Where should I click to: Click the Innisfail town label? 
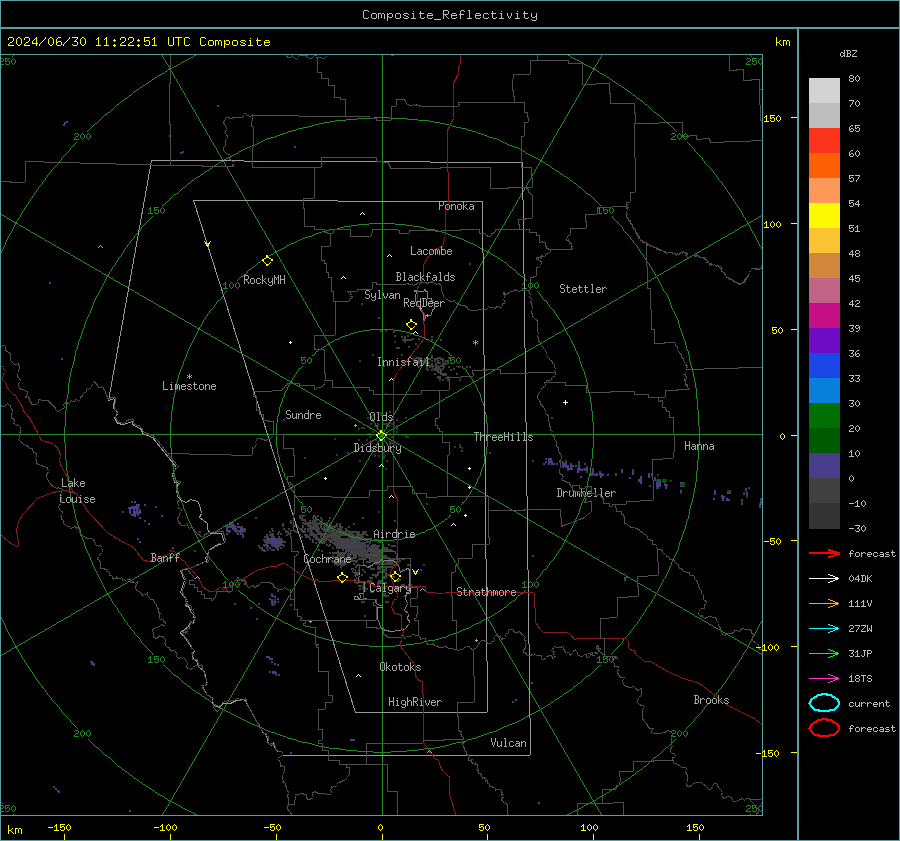(404, 362)
